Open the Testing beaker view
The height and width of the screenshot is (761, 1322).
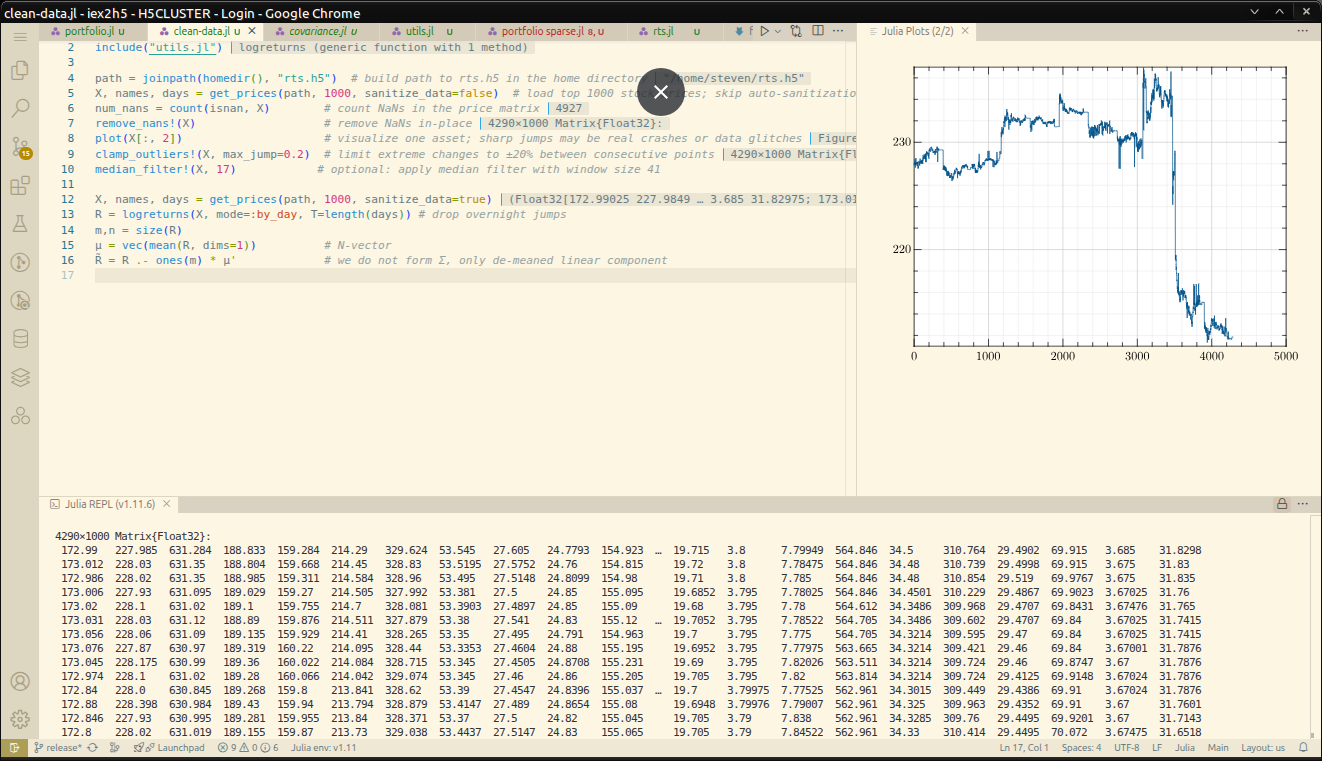coord(20,224)
